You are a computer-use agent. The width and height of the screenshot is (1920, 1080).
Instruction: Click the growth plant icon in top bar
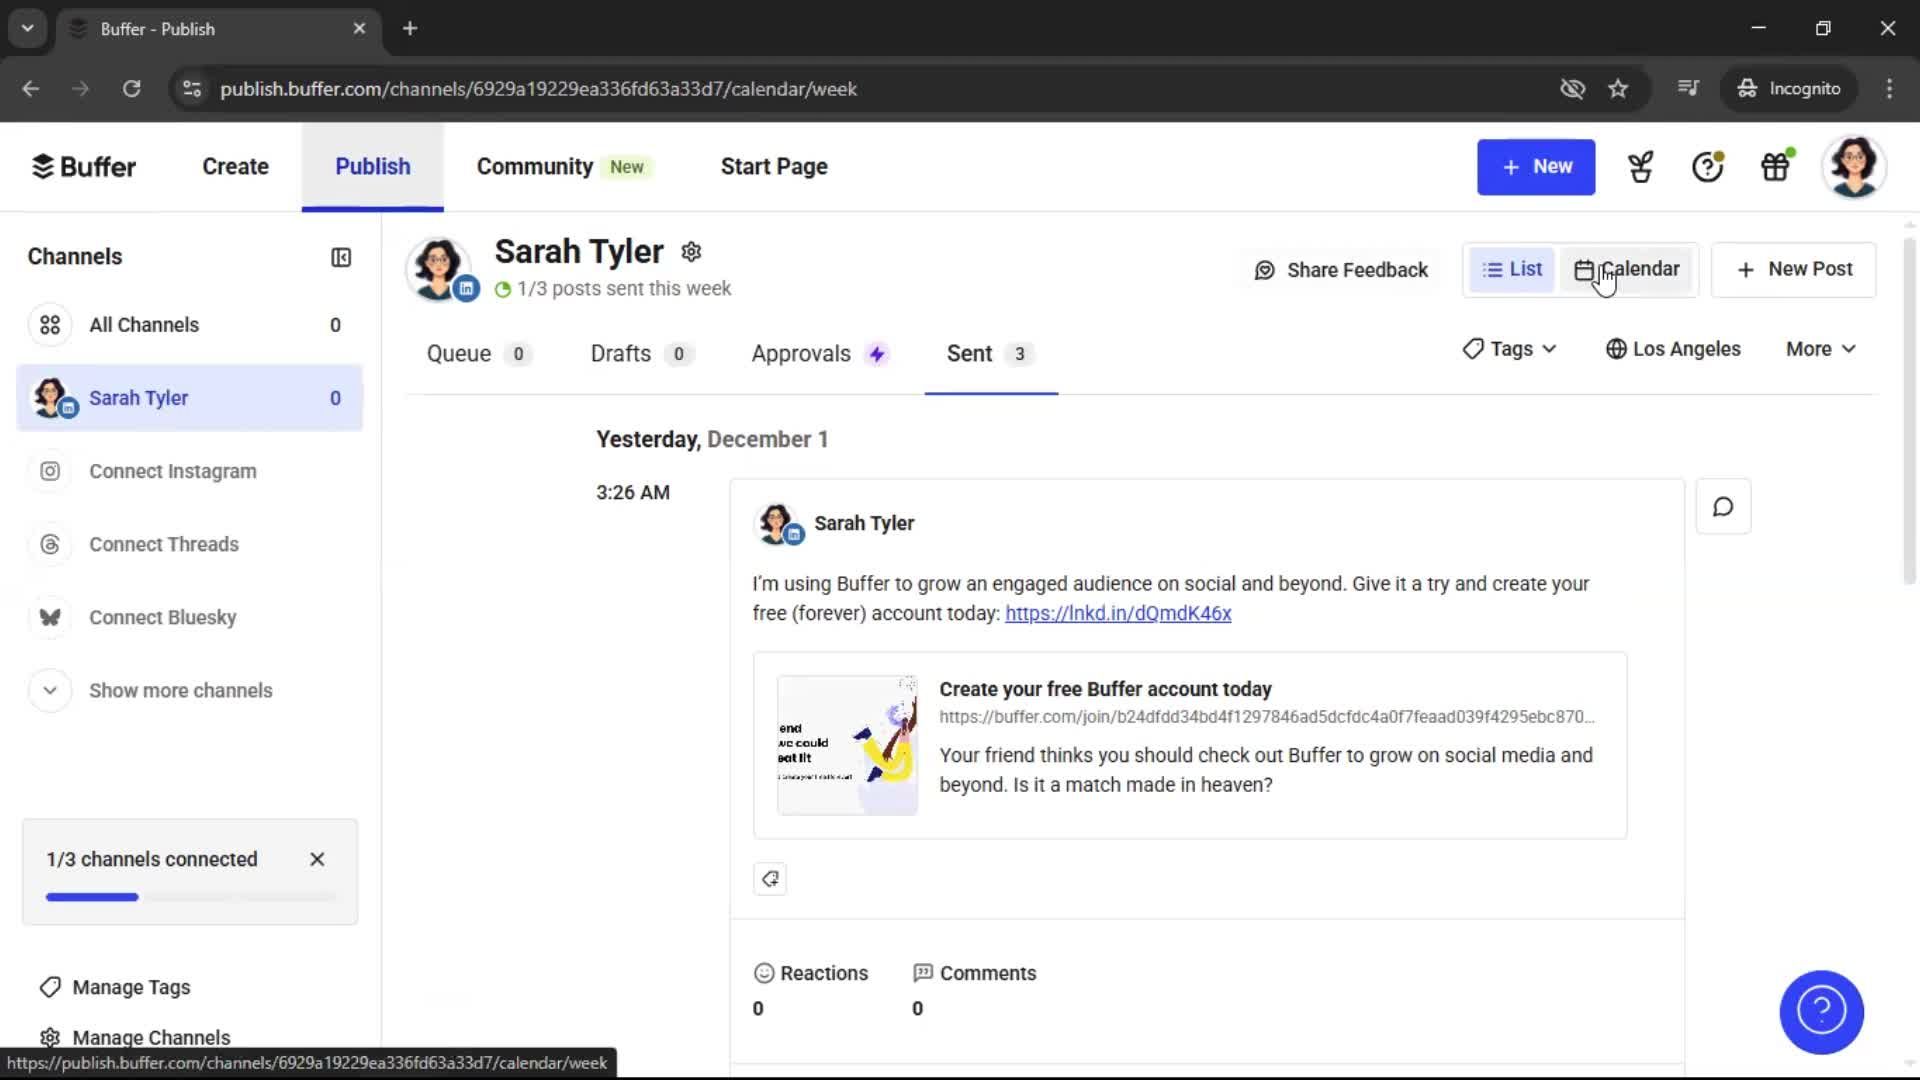click(x=1639, y=166)
